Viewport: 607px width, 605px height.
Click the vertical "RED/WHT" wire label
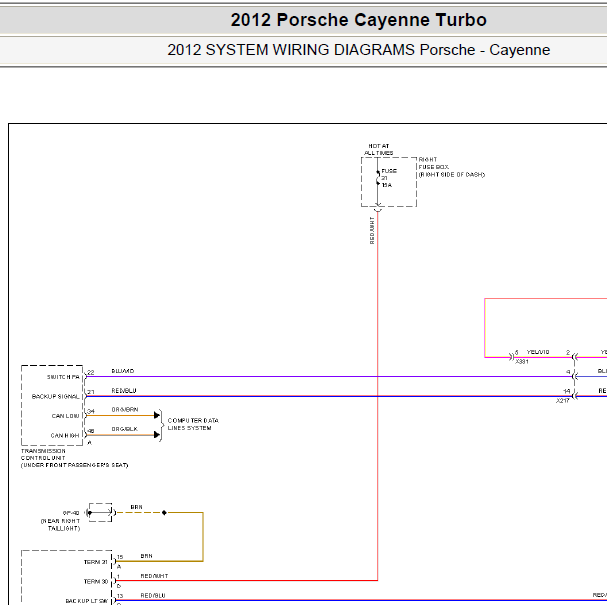372,230
